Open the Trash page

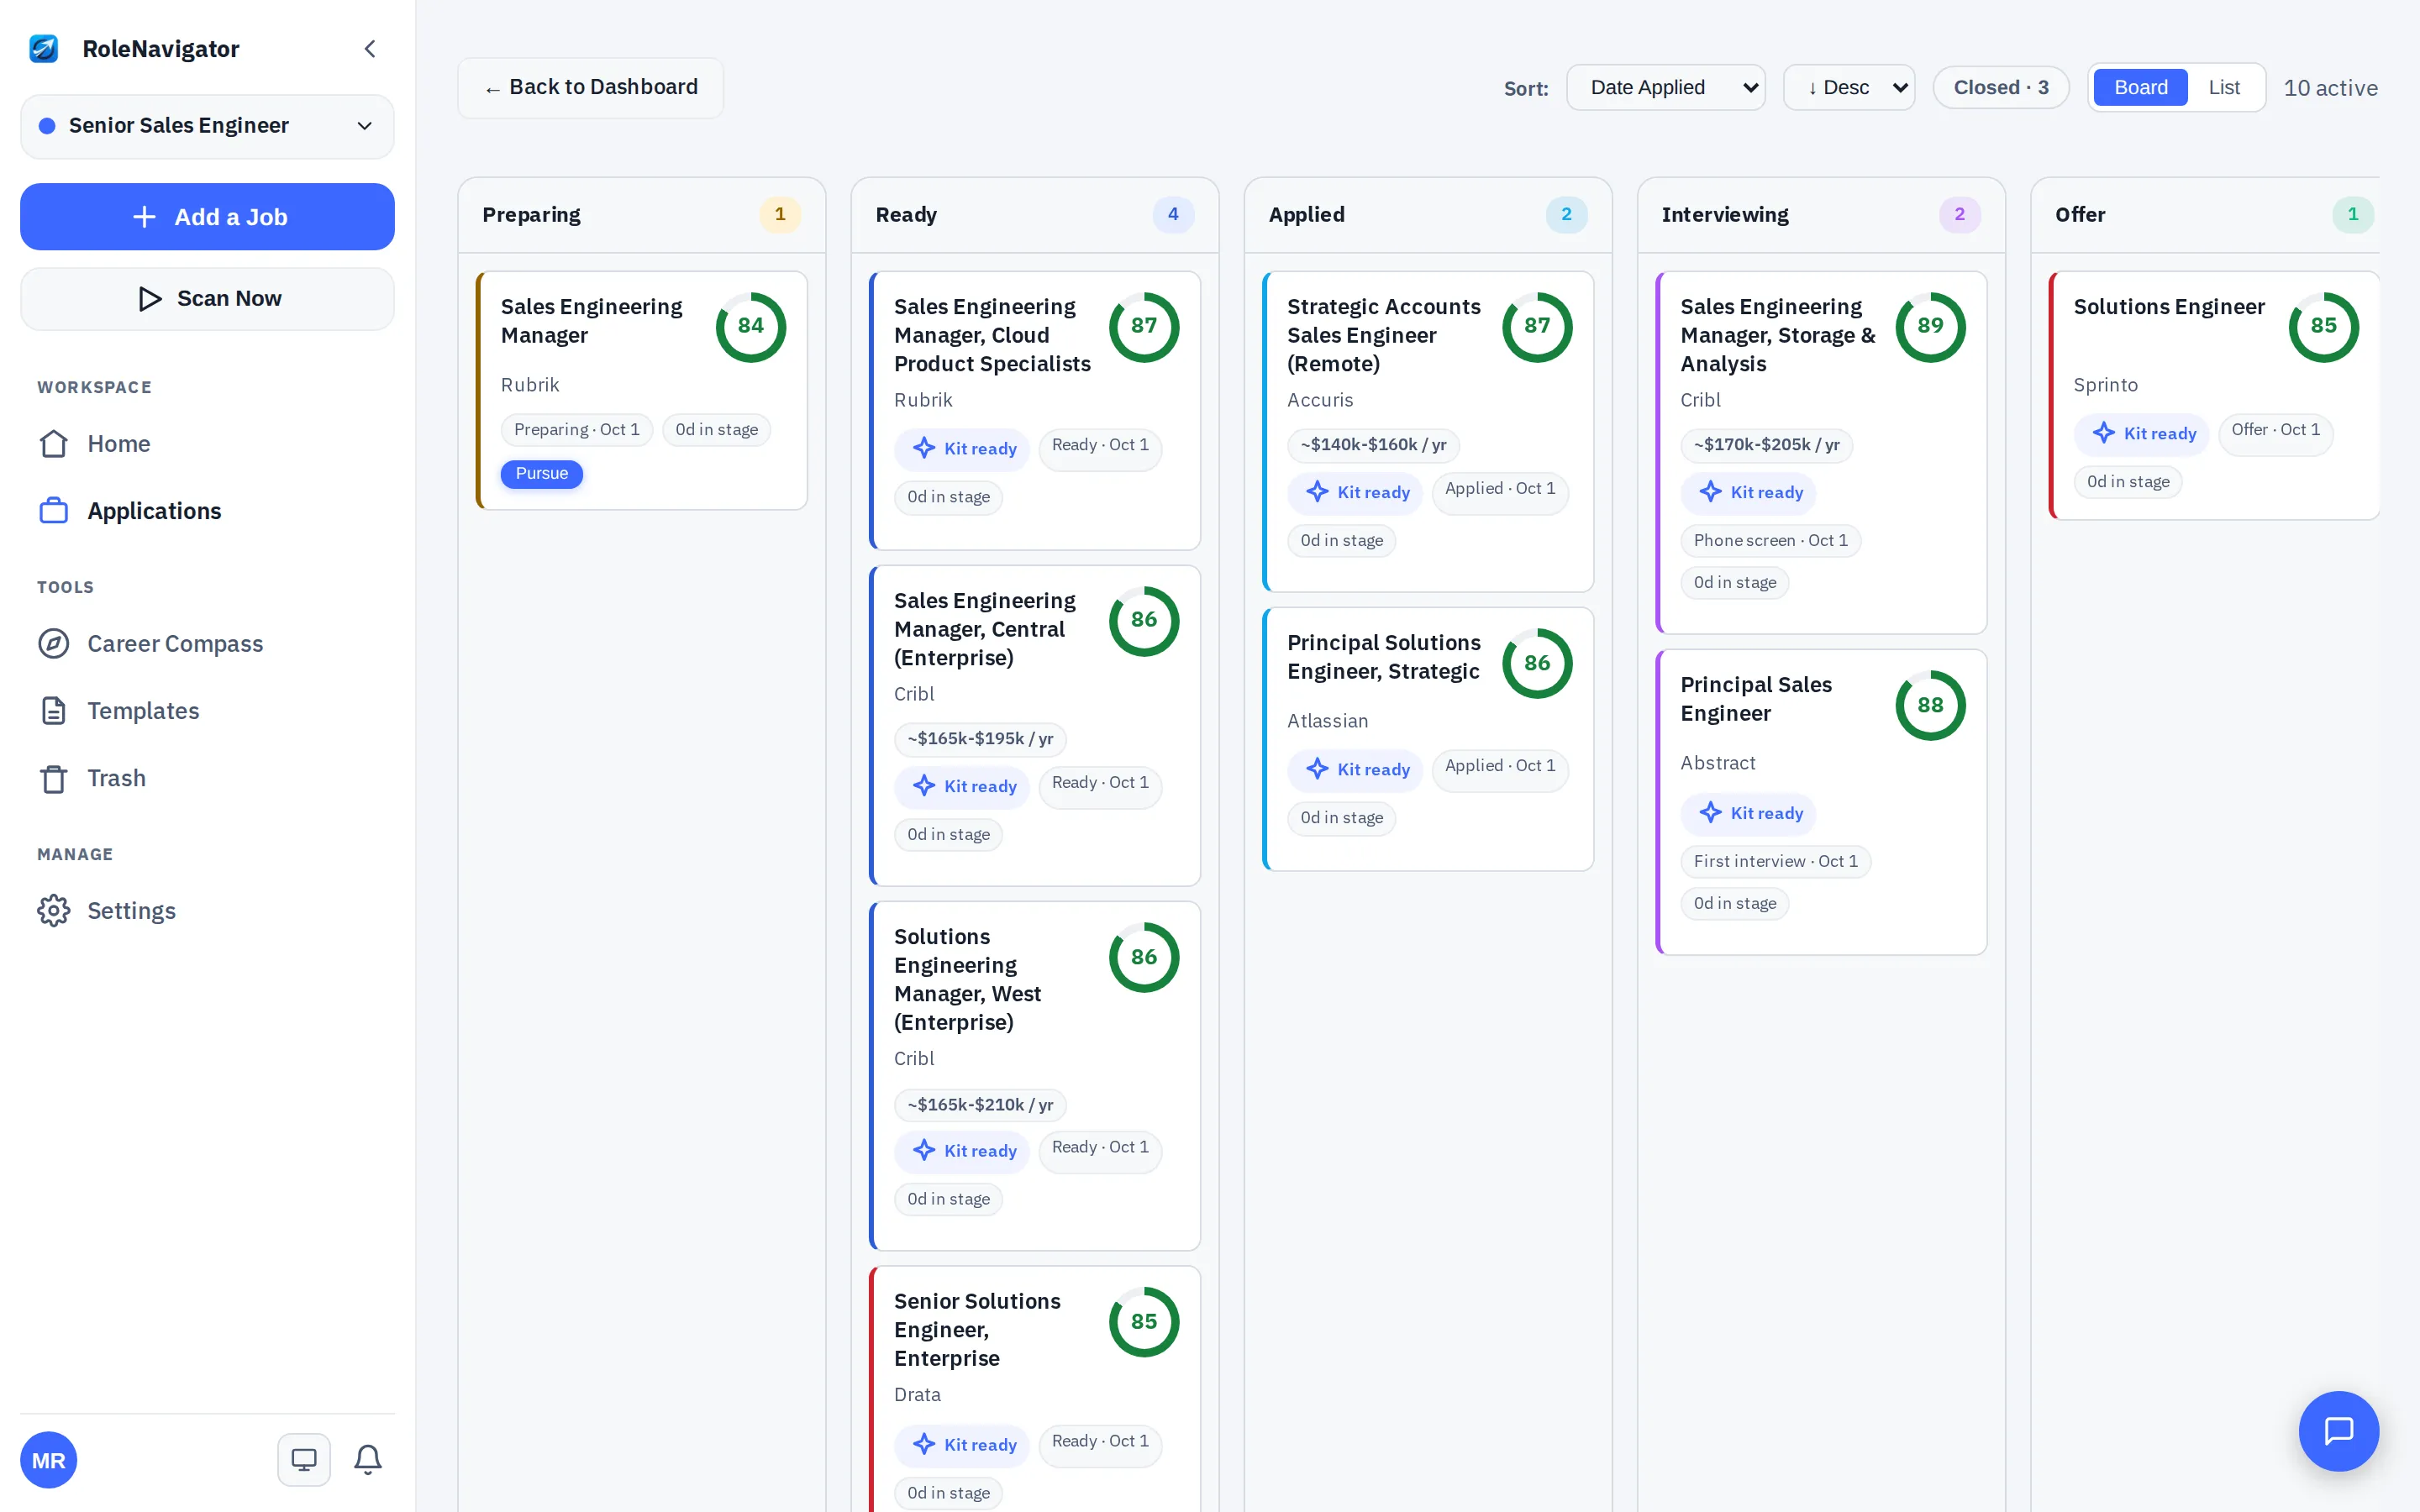pyautogui.click(x=207, y=778)
